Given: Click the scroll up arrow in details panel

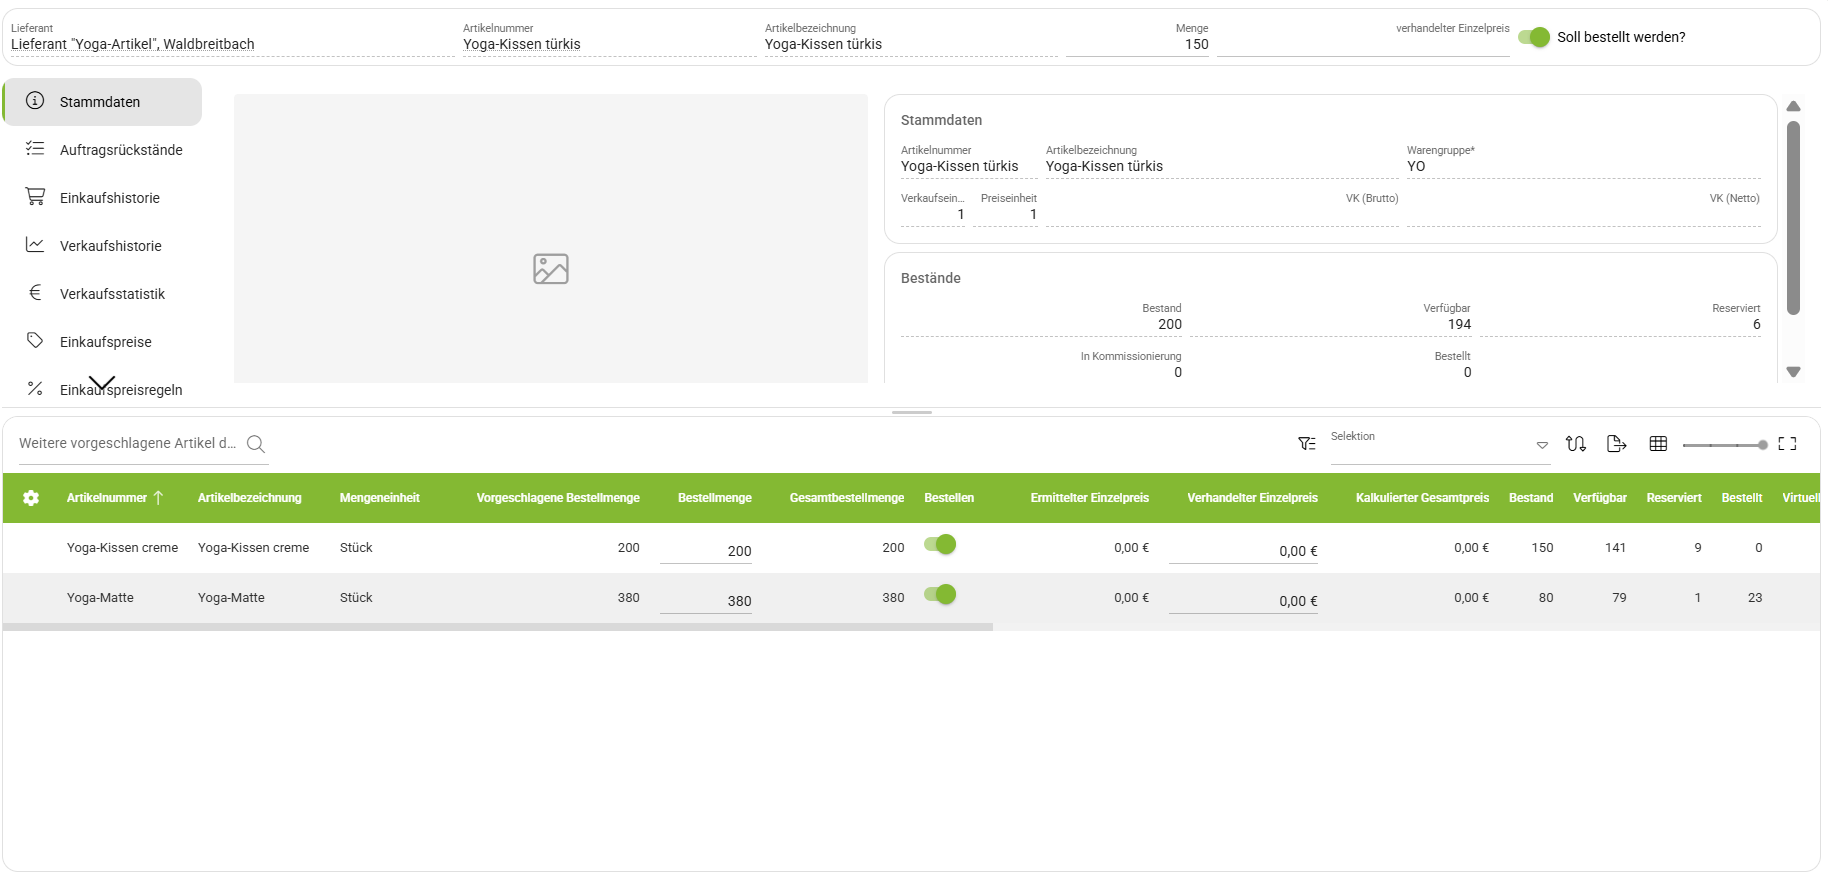Looking at the screenshot, I should [1794, 106].
